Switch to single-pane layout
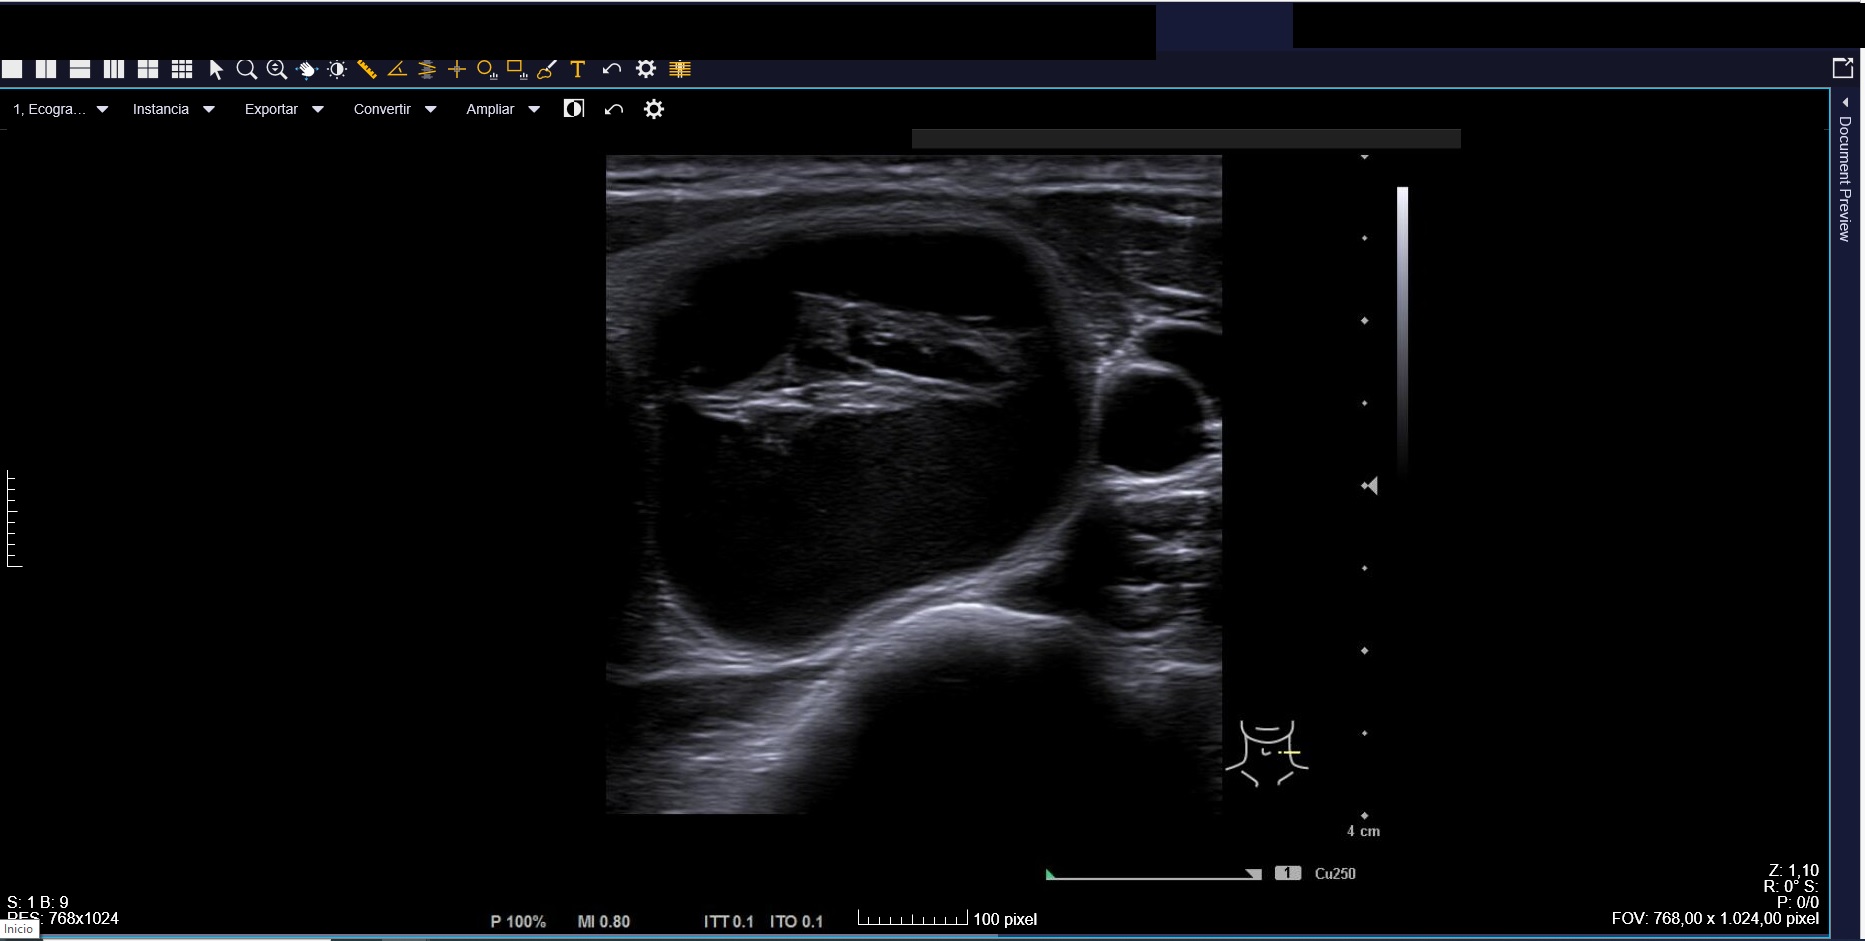 [12, 69]
